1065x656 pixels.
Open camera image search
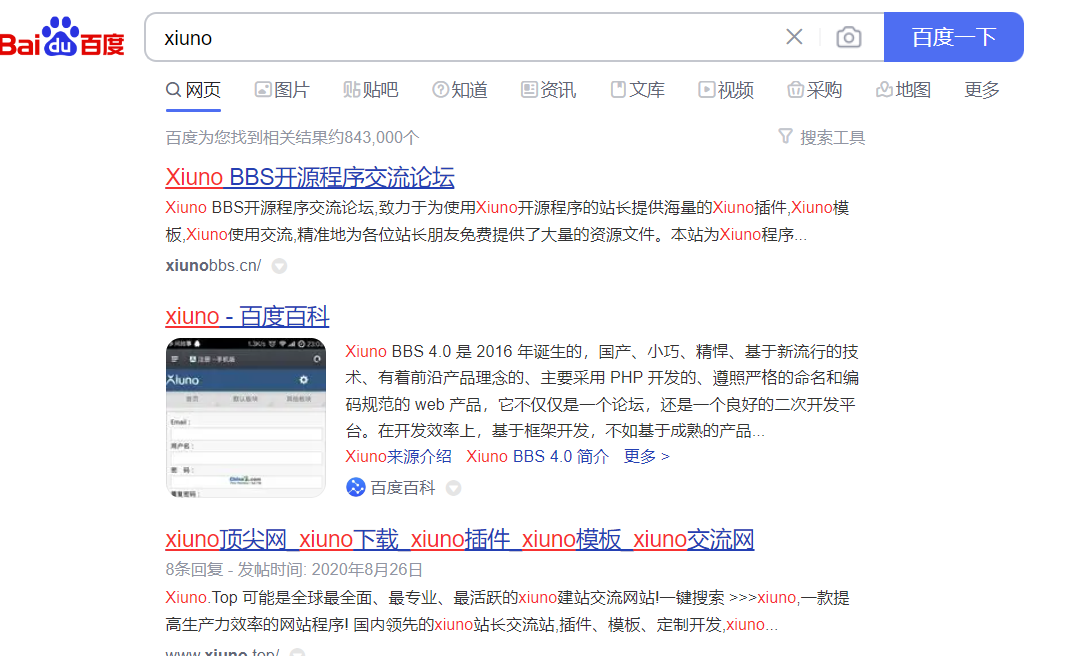point(848,38)
